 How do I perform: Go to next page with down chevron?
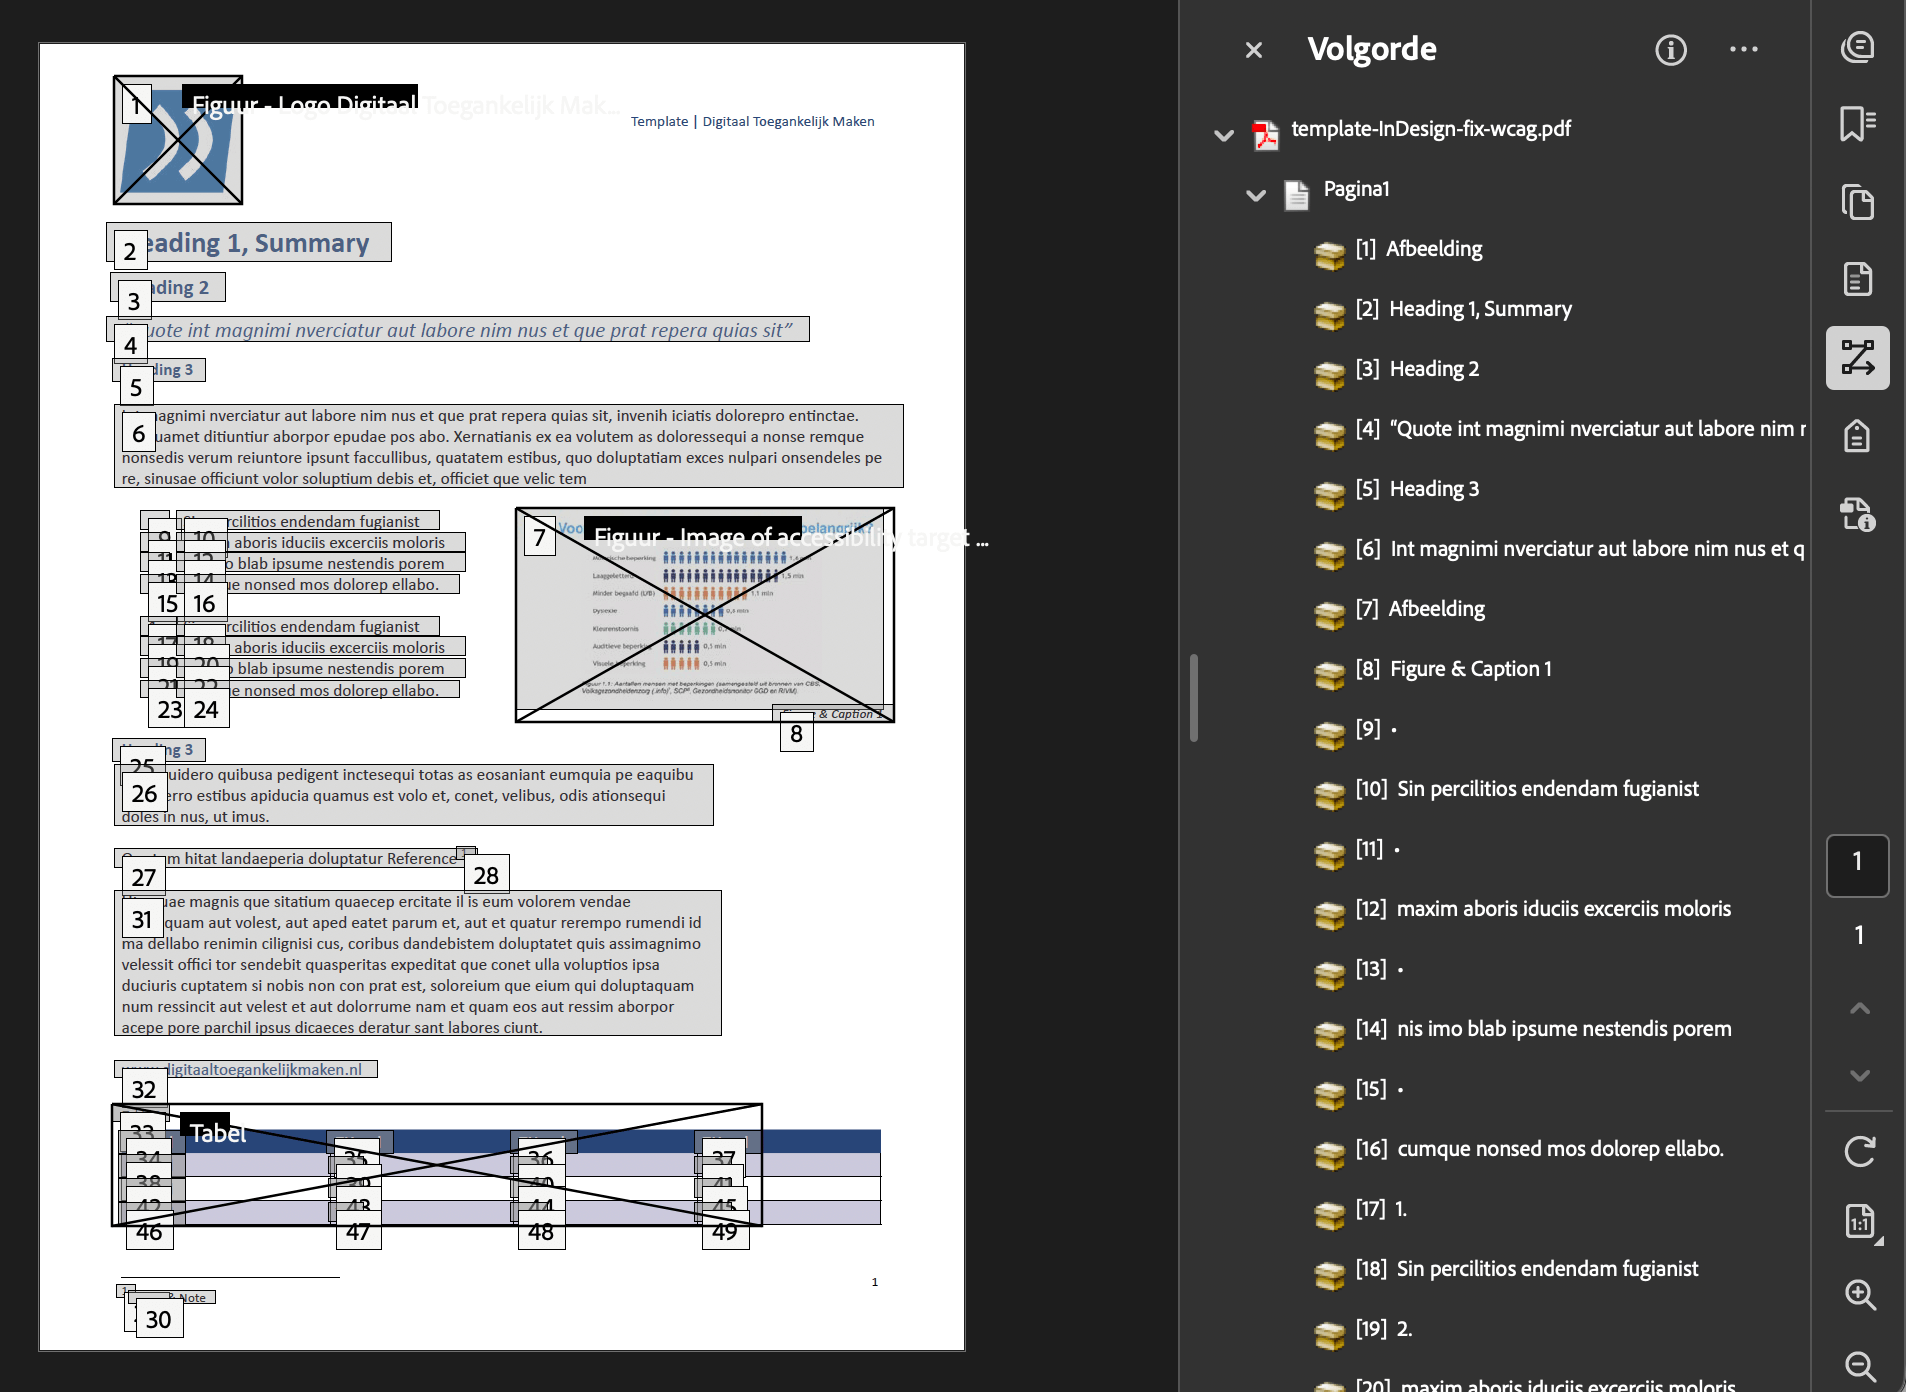point(1859,1076)
